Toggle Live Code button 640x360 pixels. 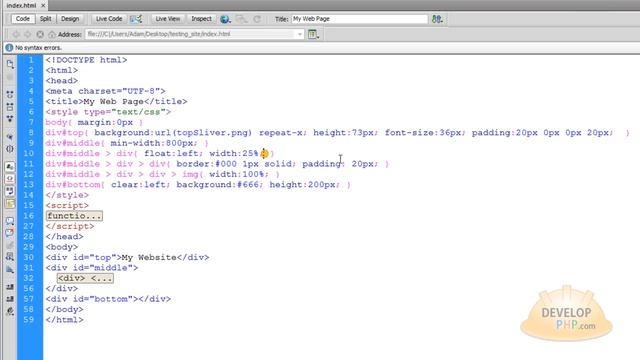click(x=109, y=19)
